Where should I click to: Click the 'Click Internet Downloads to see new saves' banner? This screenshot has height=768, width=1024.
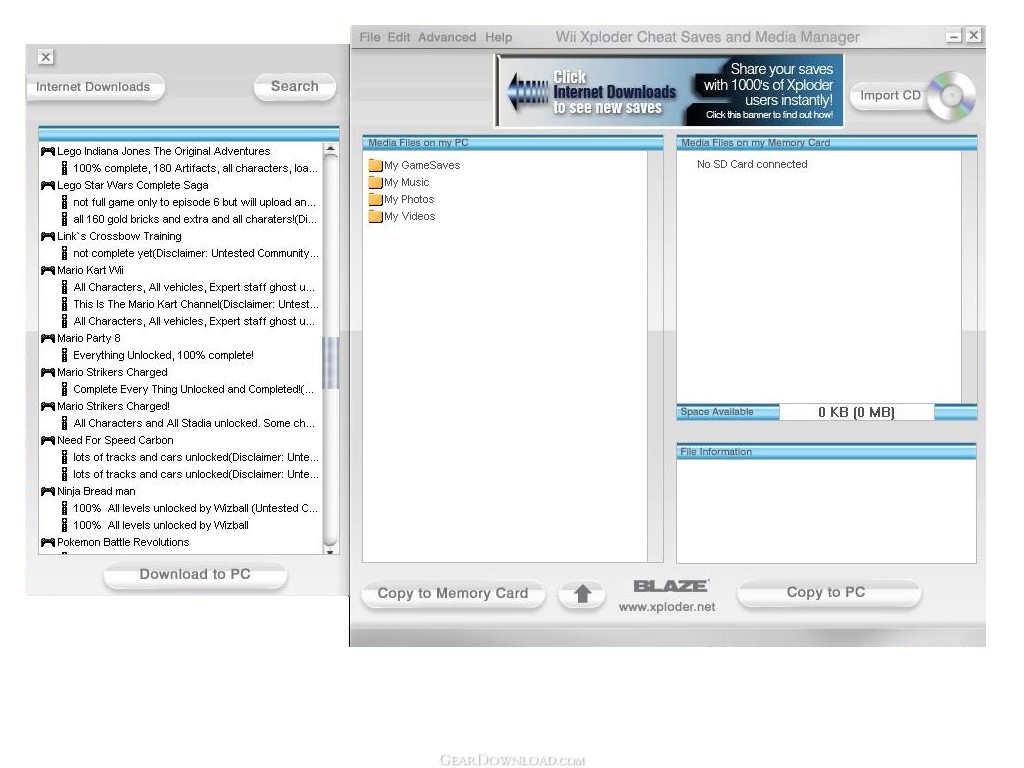[670, 91]
